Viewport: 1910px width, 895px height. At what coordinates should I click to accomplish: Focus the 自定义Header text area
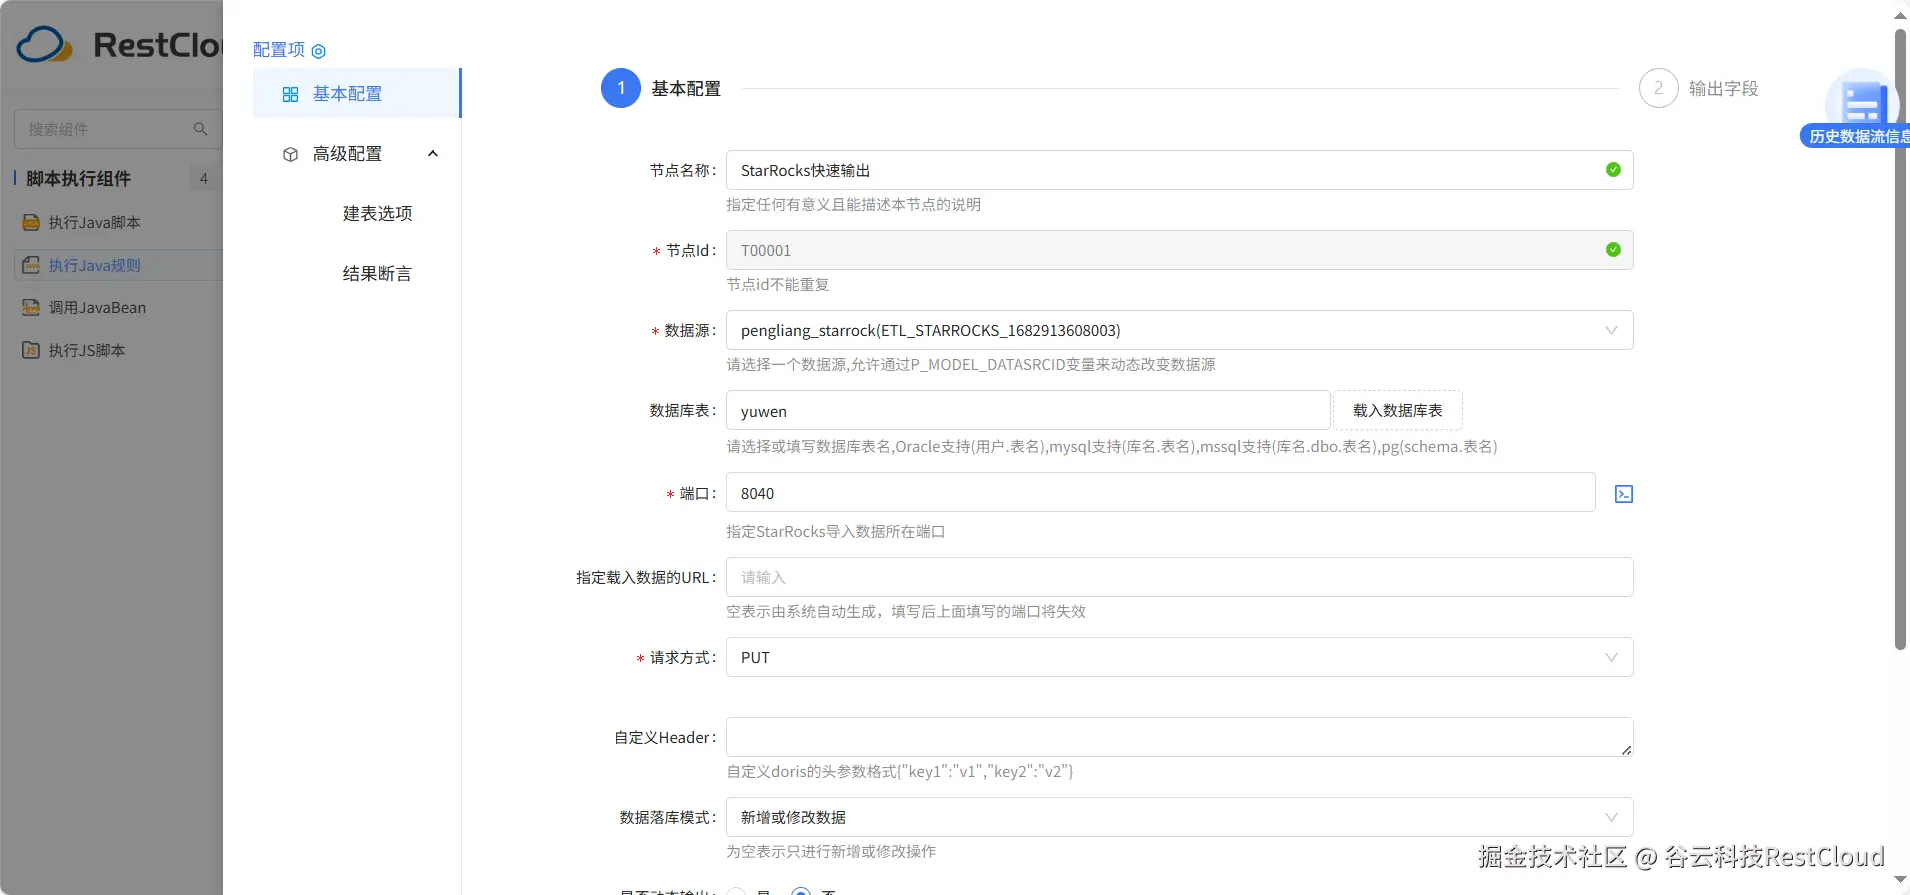tap(1180, 737)
